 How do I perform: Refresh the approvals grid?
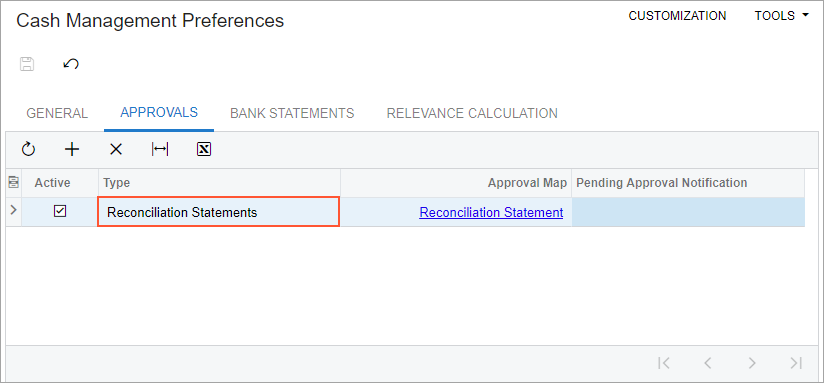coord(28,150)
